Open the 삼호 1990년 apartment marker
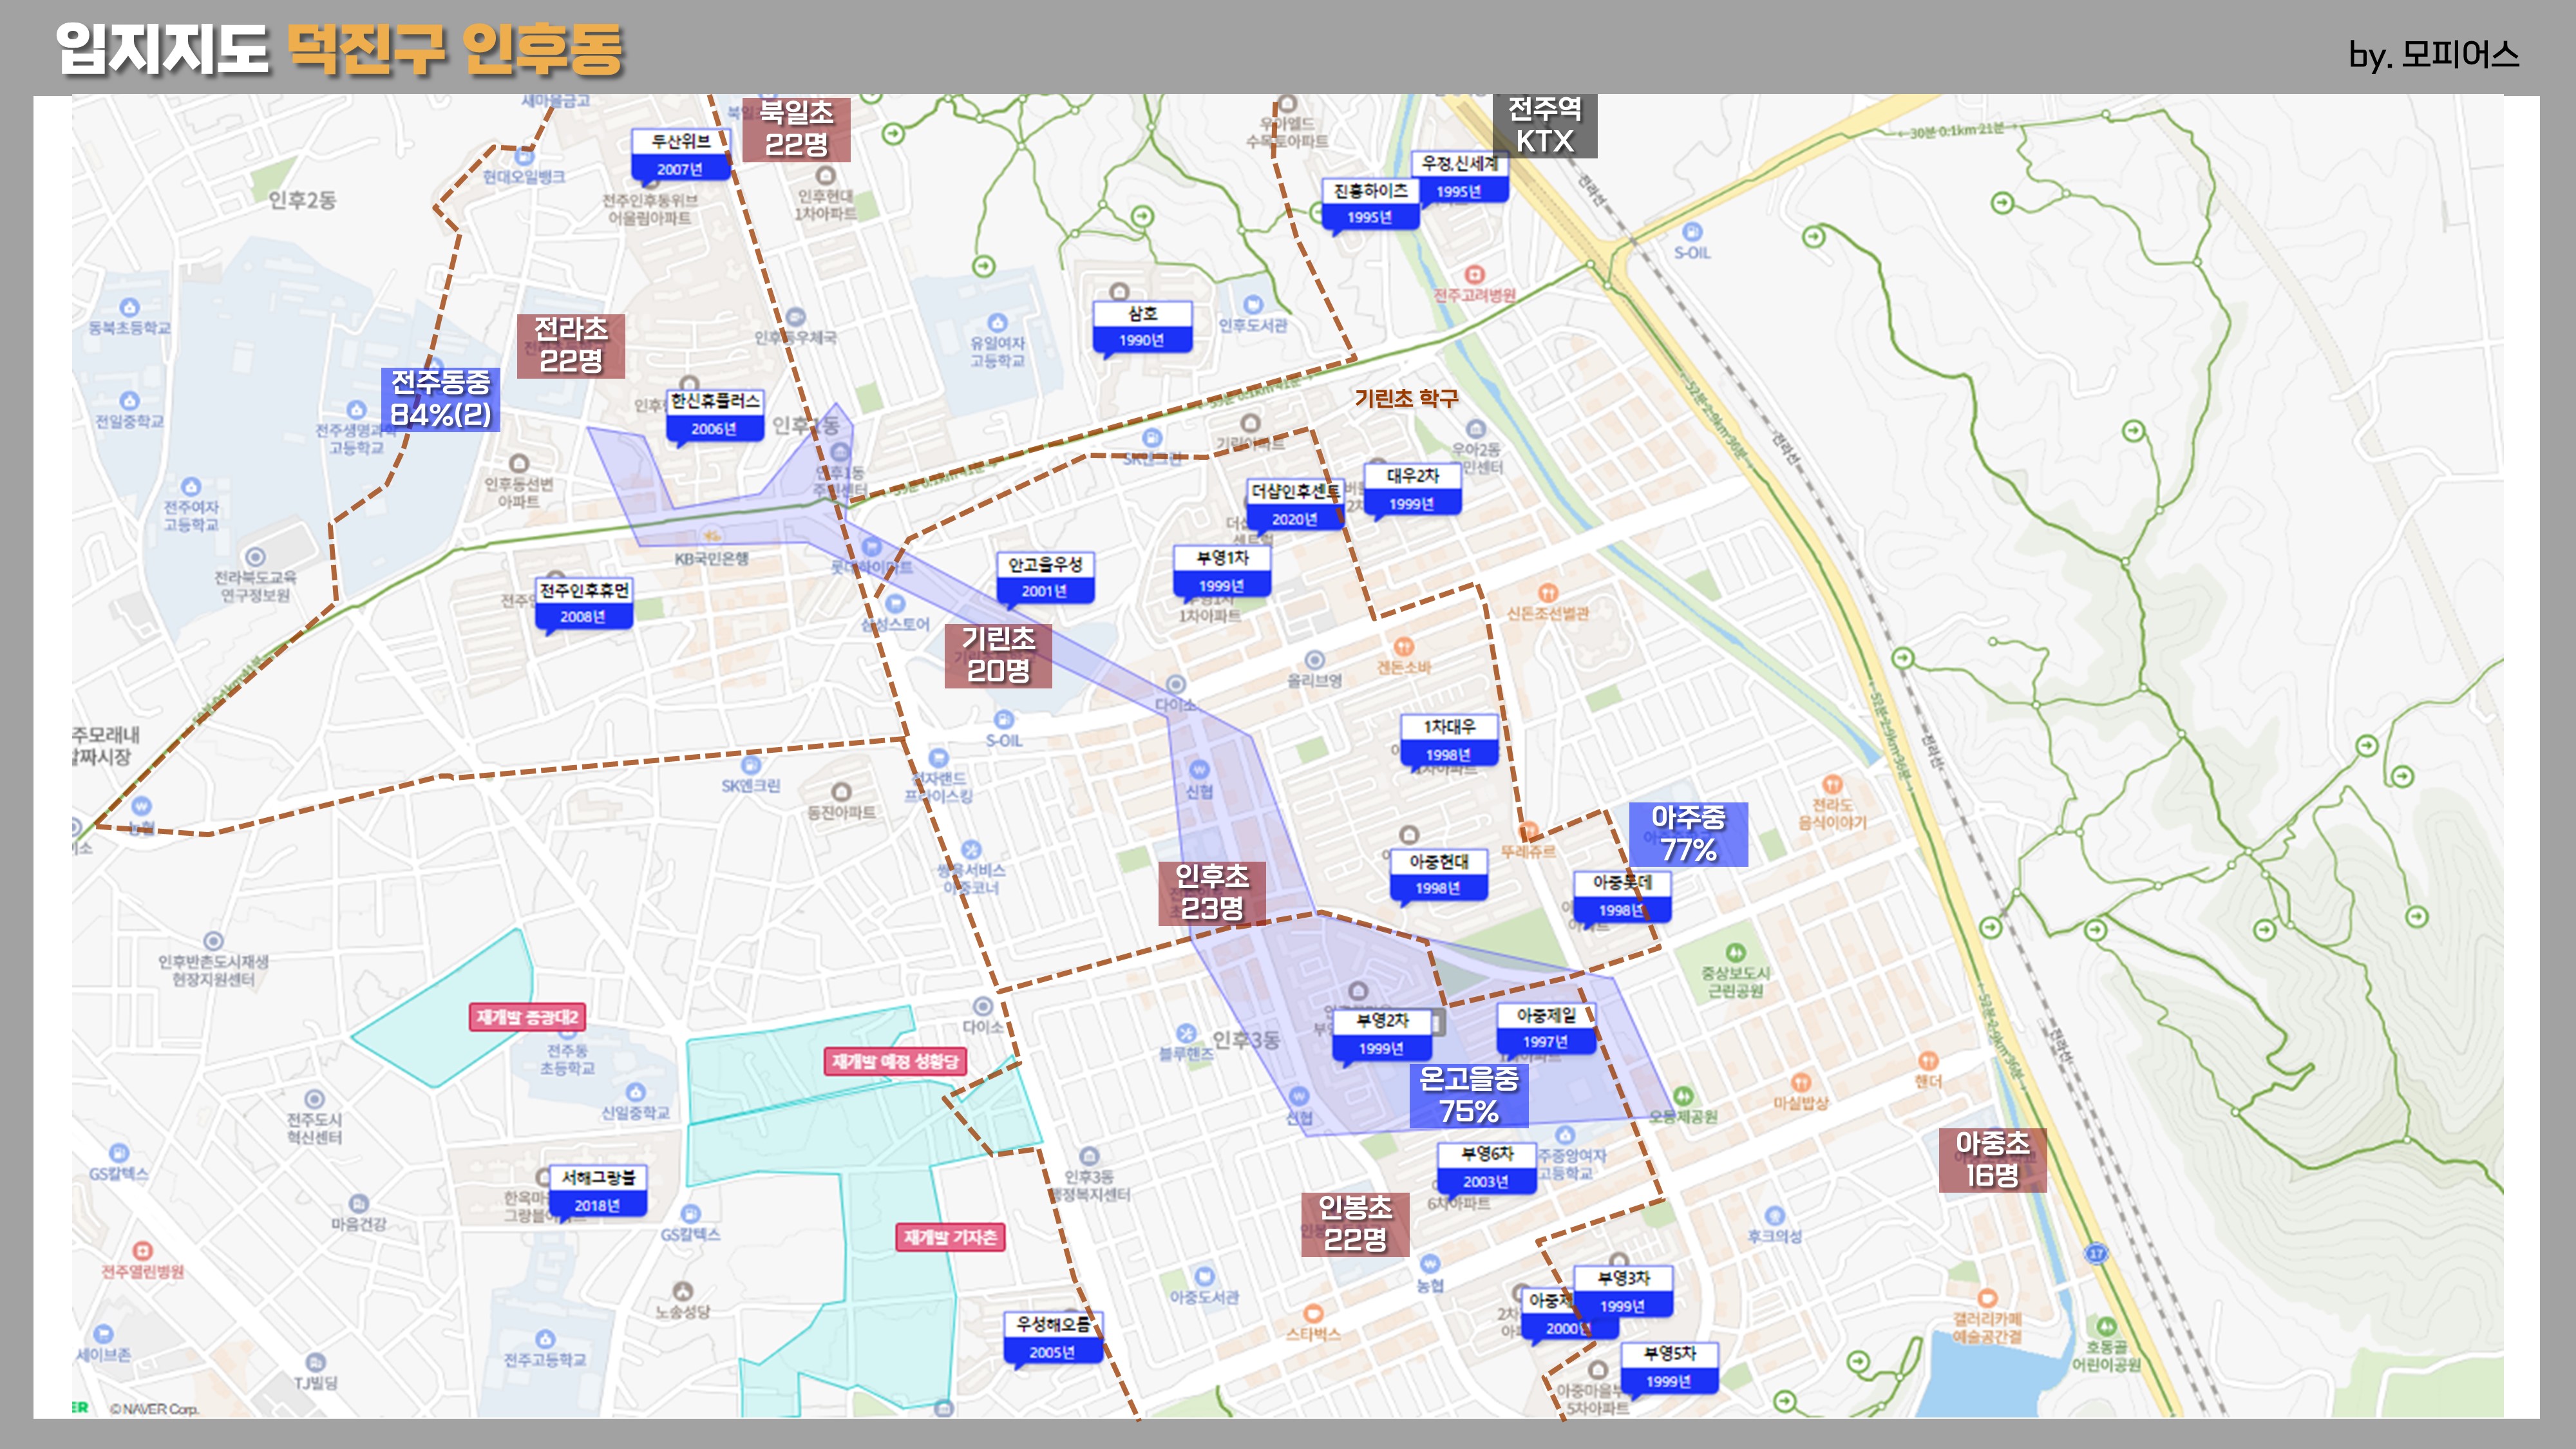 click(x=1142, y=326)
